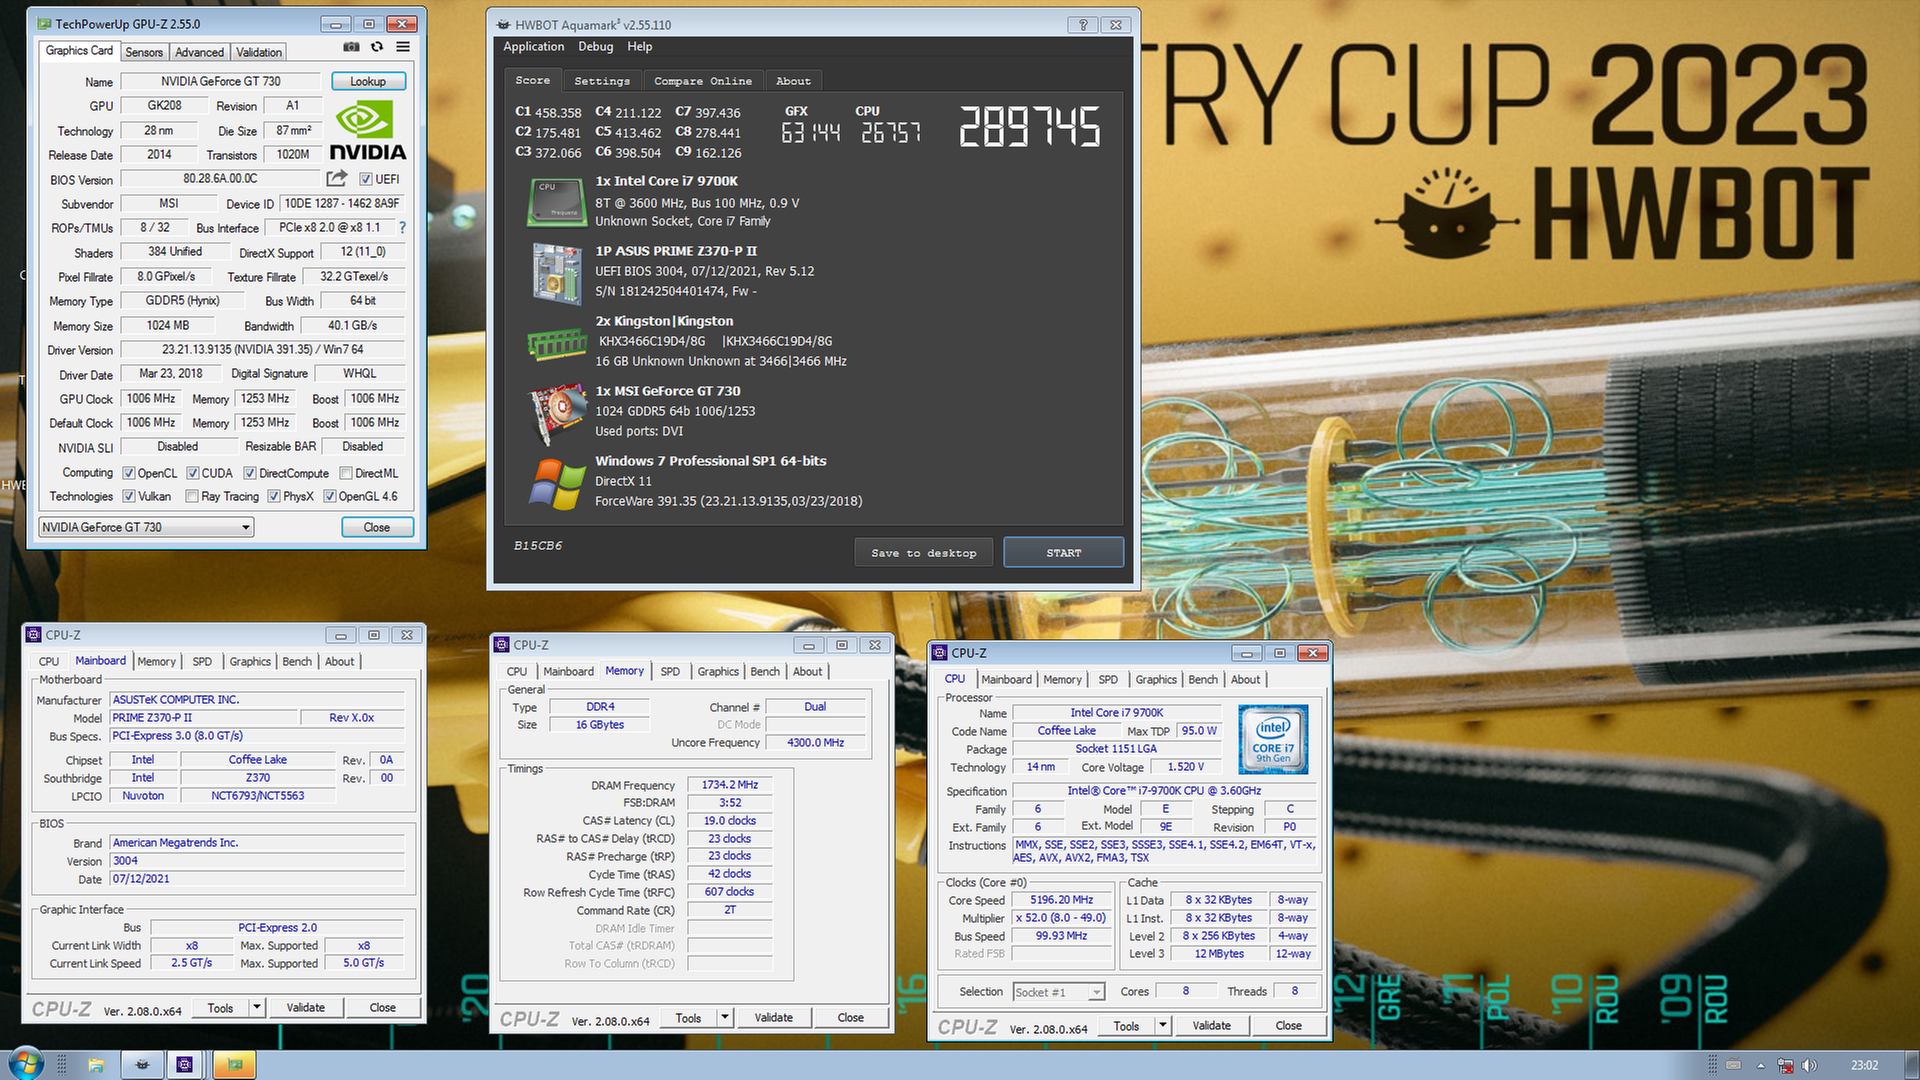Switch to the CPU-Z taskbar icon

coord(185,1065)
